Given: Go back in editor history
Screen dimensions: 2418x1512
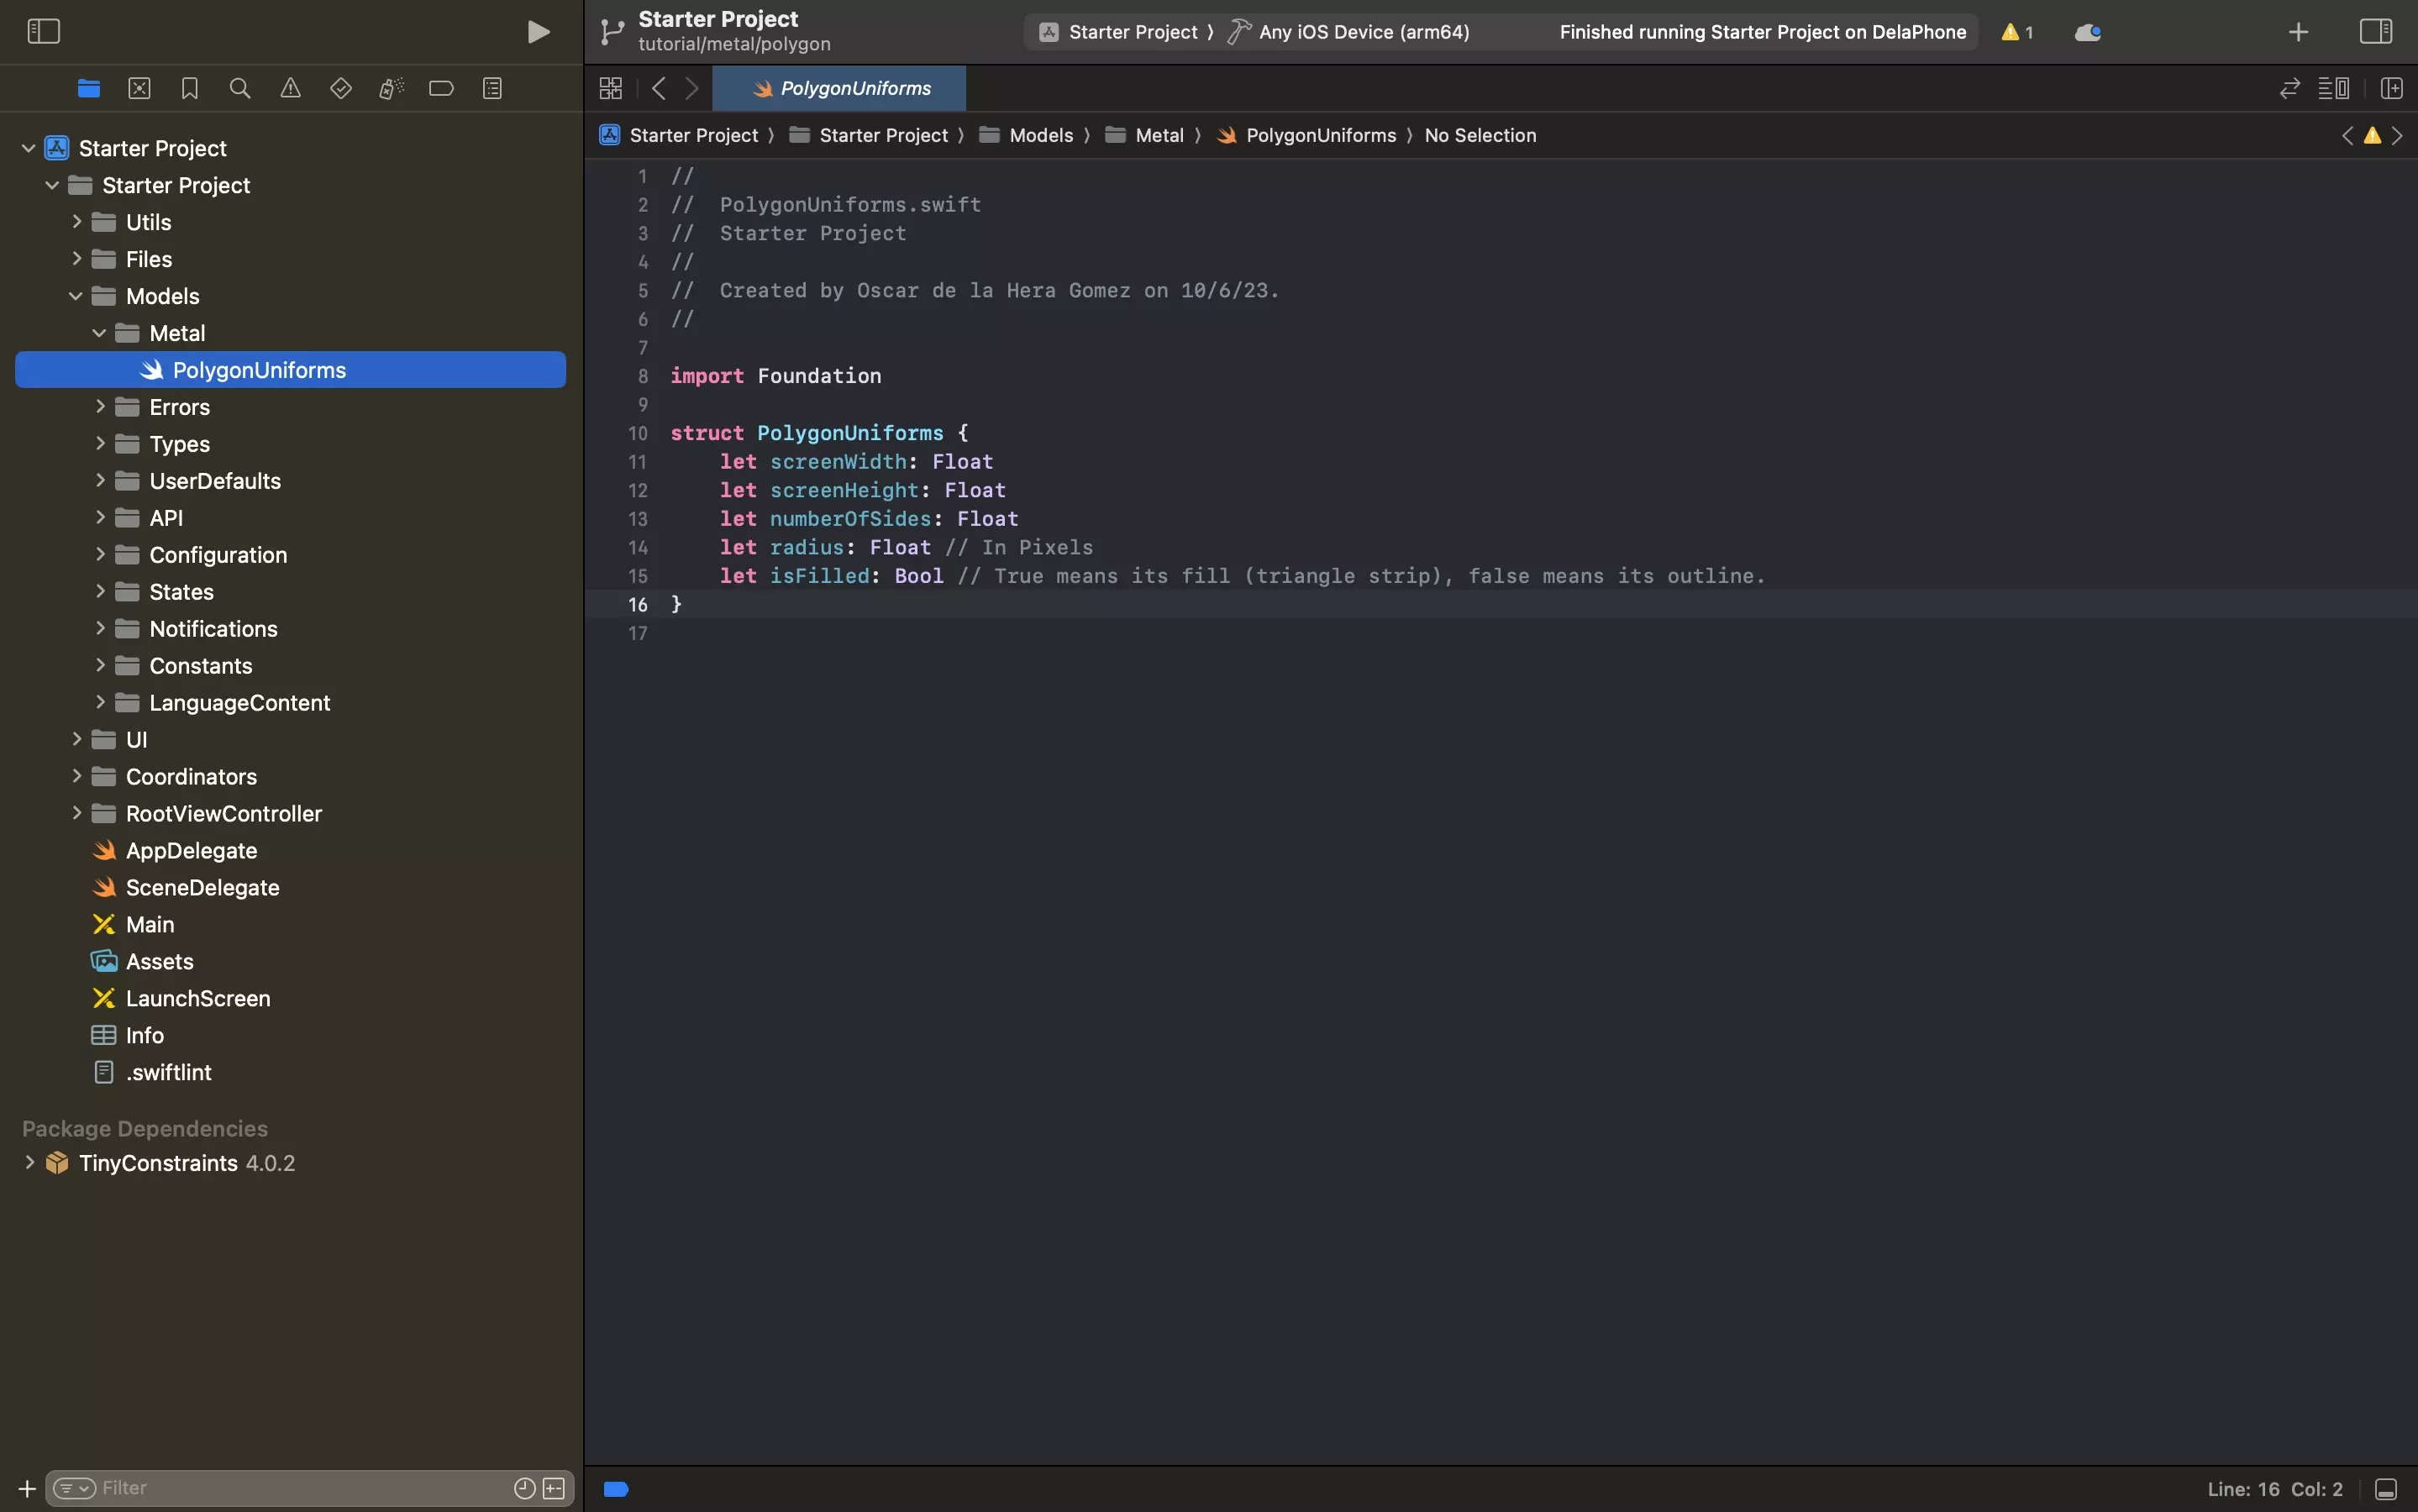Looking at the screenshot, I should click(658, 88).
